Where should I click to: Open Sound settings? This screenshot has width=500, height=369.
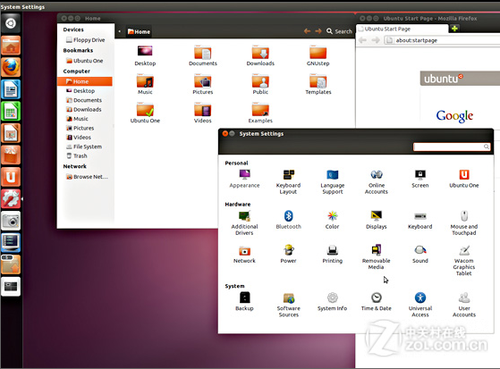[x=420, y=254]
